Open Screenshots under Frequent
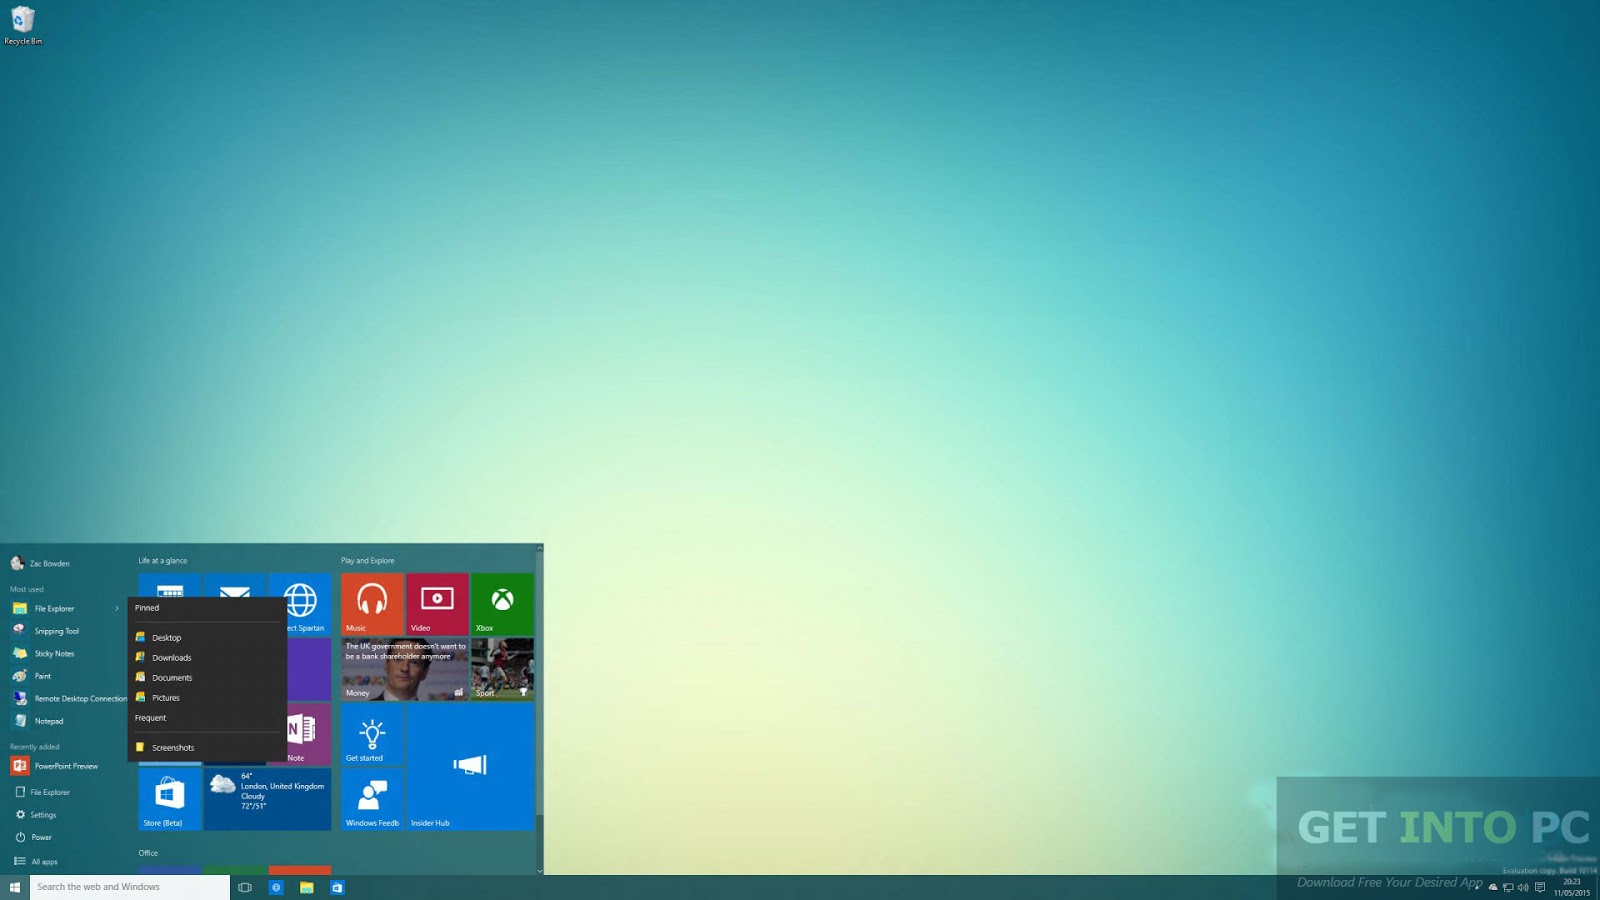Screen dimensions: 1600x900 [207, 747]
